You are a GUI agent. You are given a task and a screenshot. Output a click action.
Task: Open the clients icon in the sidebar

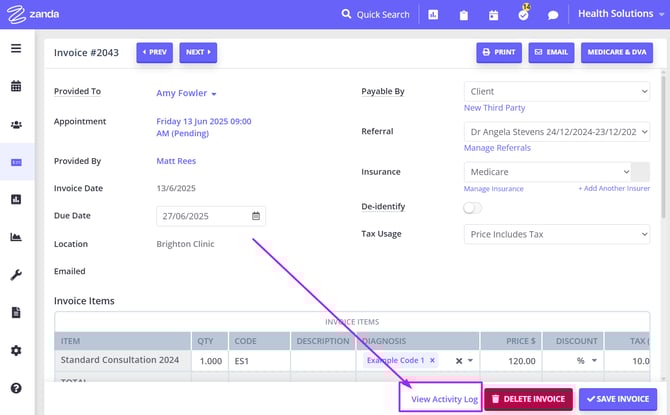click(16, 124)
